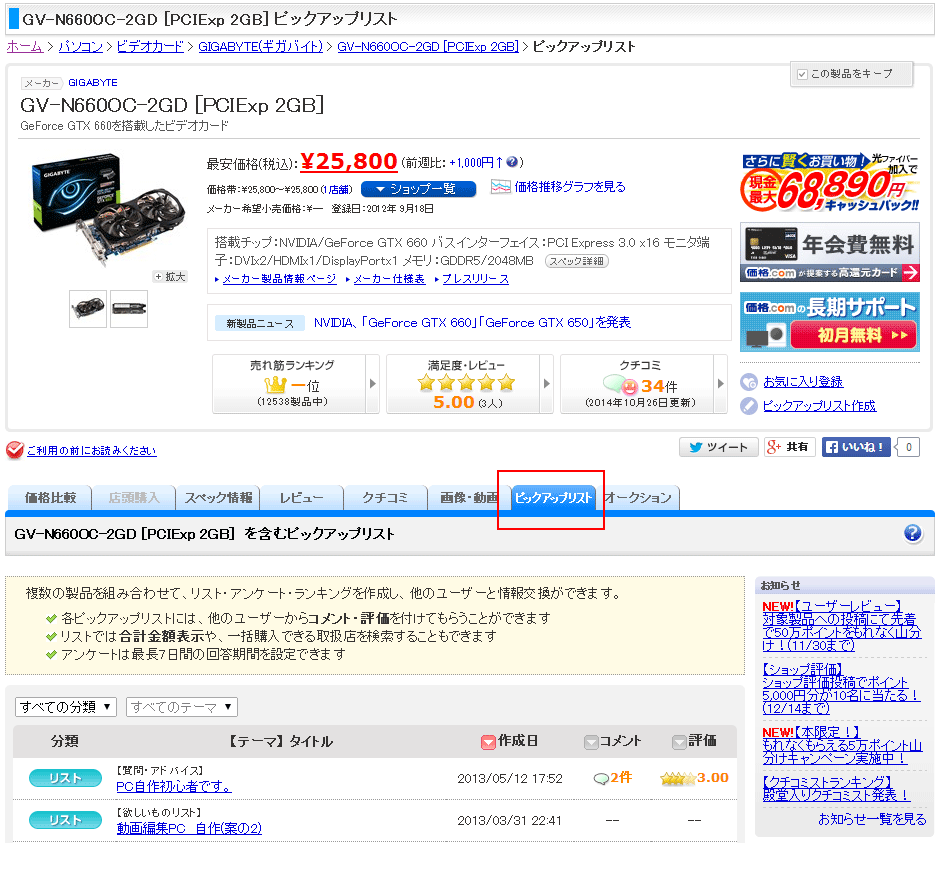Screen dimensions: 938x869
Task: Enlarge the product image with 拡大
Action: [x=170, y=277]
